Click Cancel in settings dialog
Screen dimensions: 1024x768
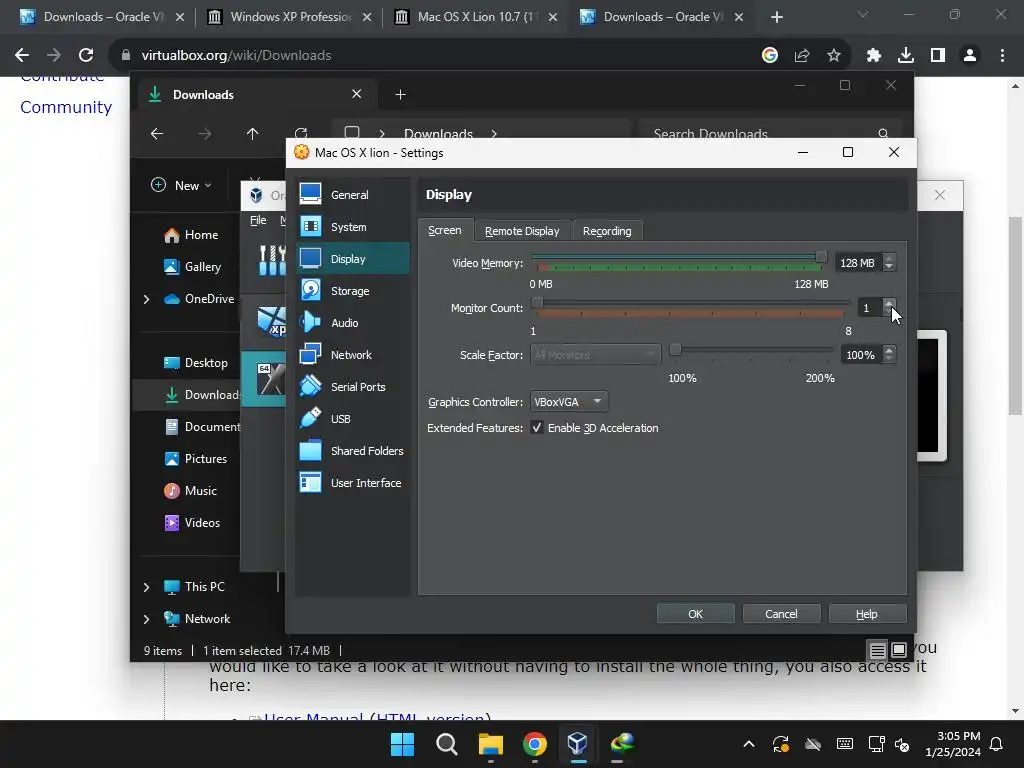click(781, 614)
